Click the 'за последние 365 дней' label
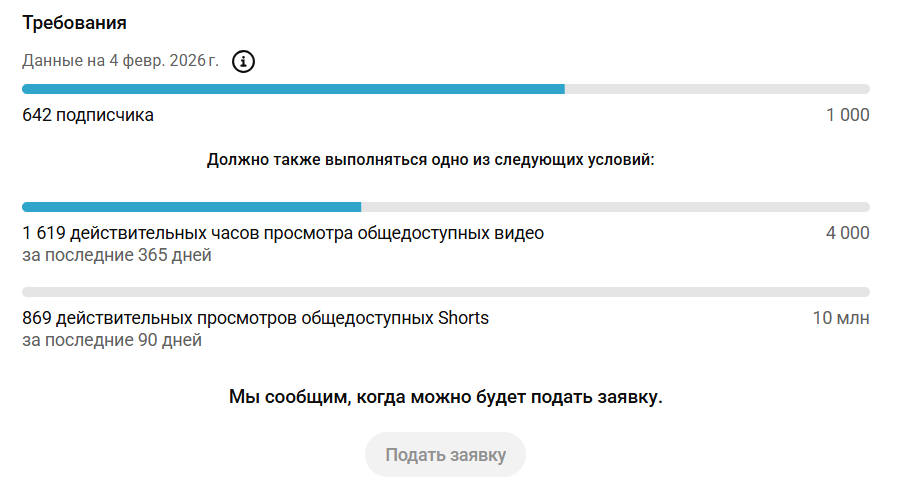The image size is (897, 495). [x=117, y=255]
